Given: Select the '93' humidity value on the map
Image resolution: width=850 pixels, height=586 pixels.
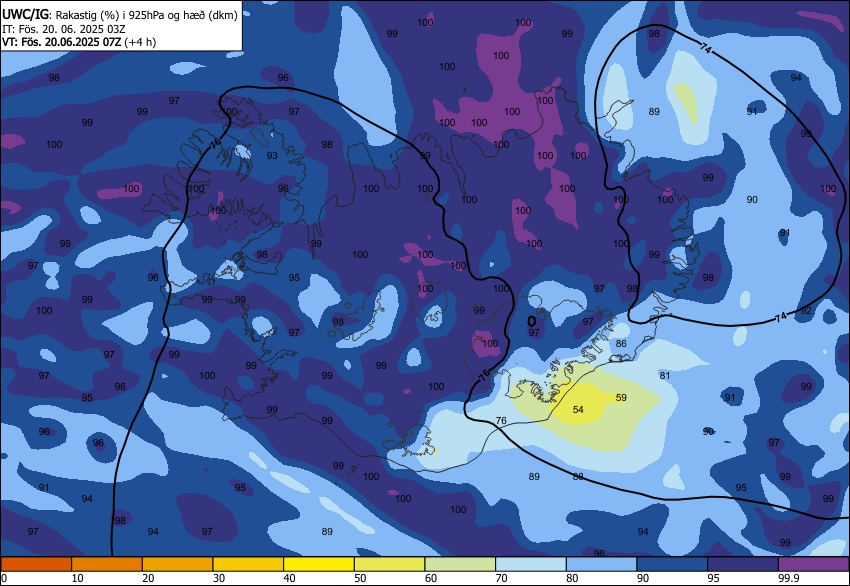Looking at the screenshot, I should [x=272, y=156].
